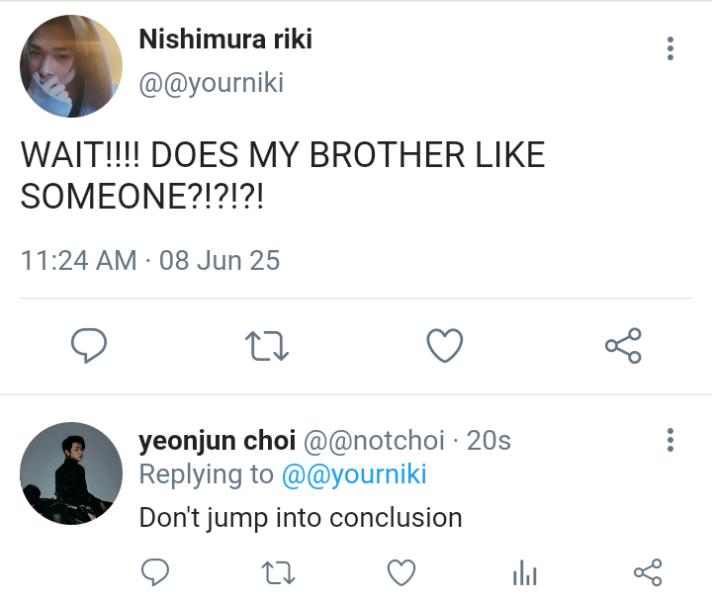Like the main tweet about the brother
The image size is (712, 600).
point(444,346)
